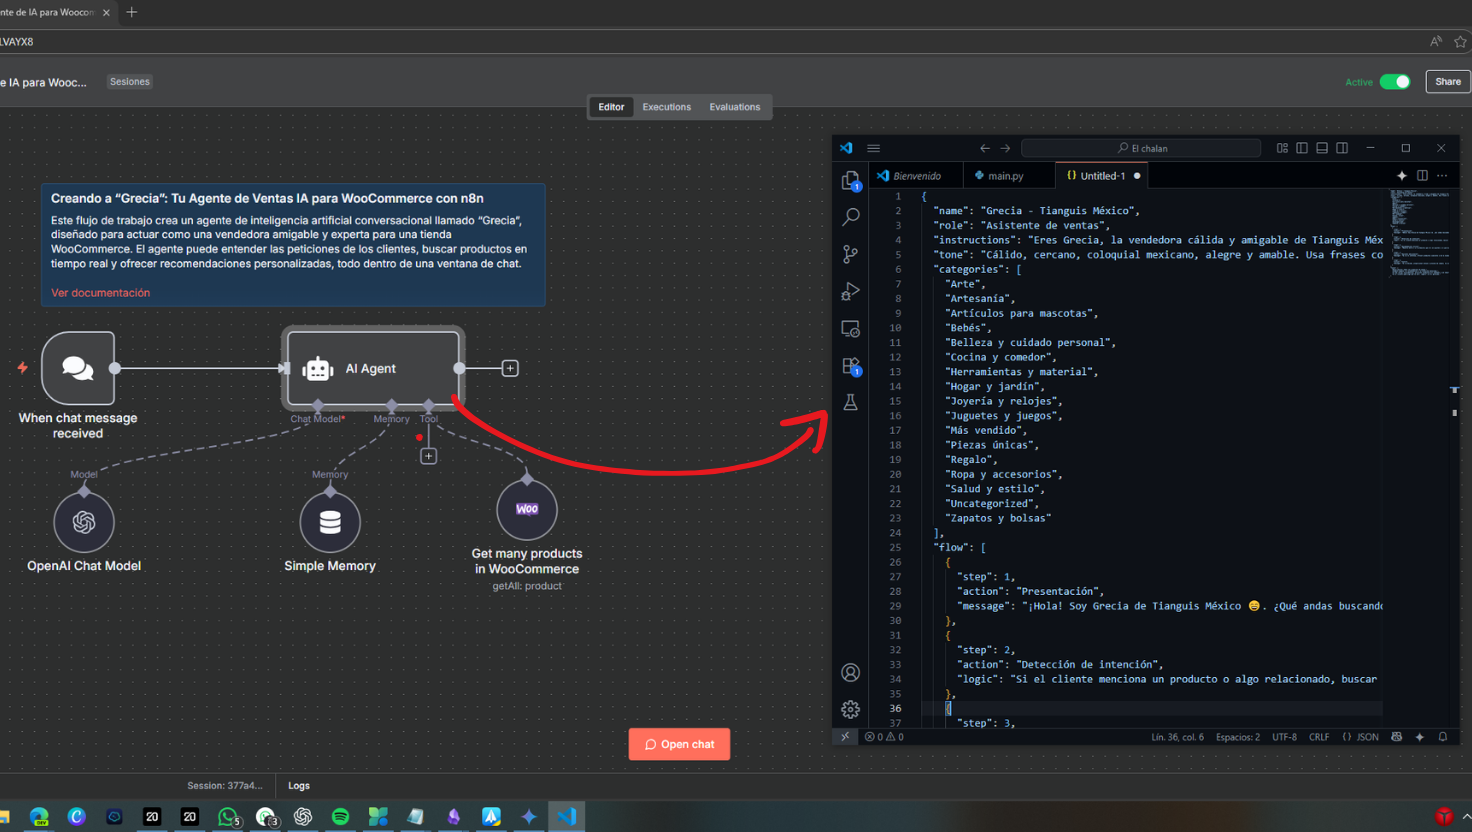
Task: Click sparkle AI icon in editor toolbar
Action: pos(1402,176)
